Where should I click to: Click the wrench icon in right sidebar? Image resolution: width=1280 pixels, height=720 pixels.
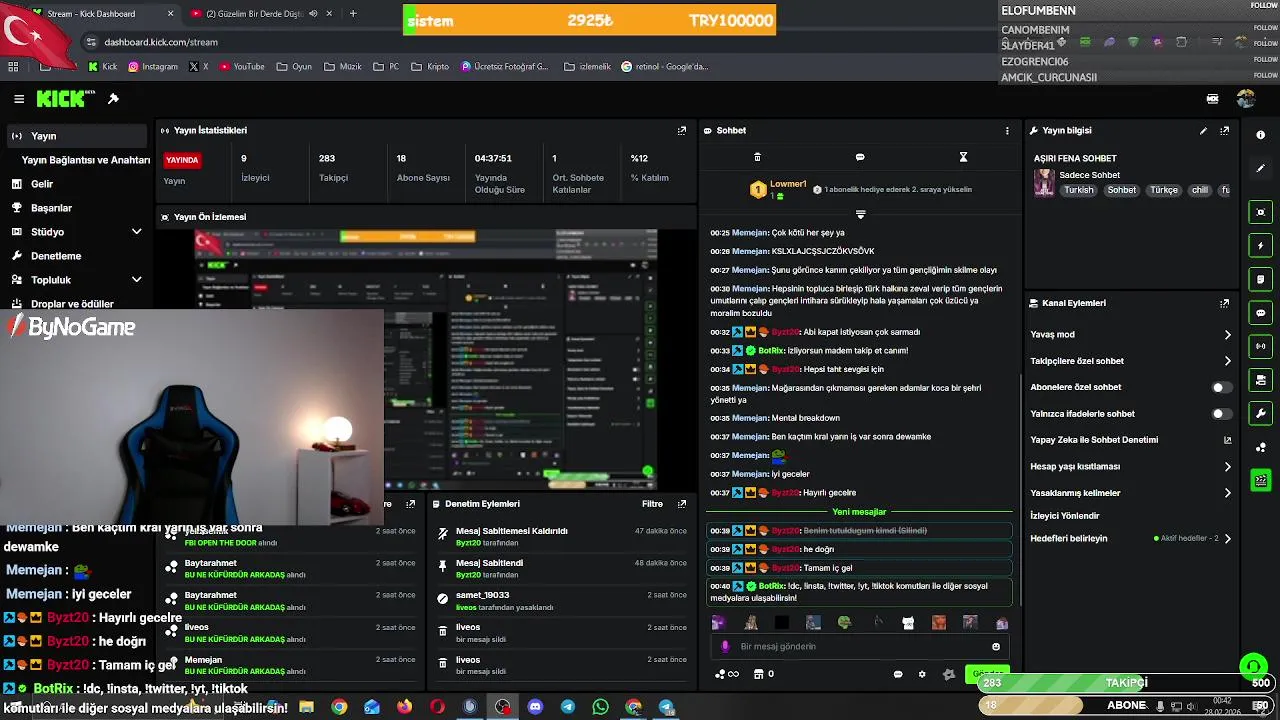pos(1260,413)
